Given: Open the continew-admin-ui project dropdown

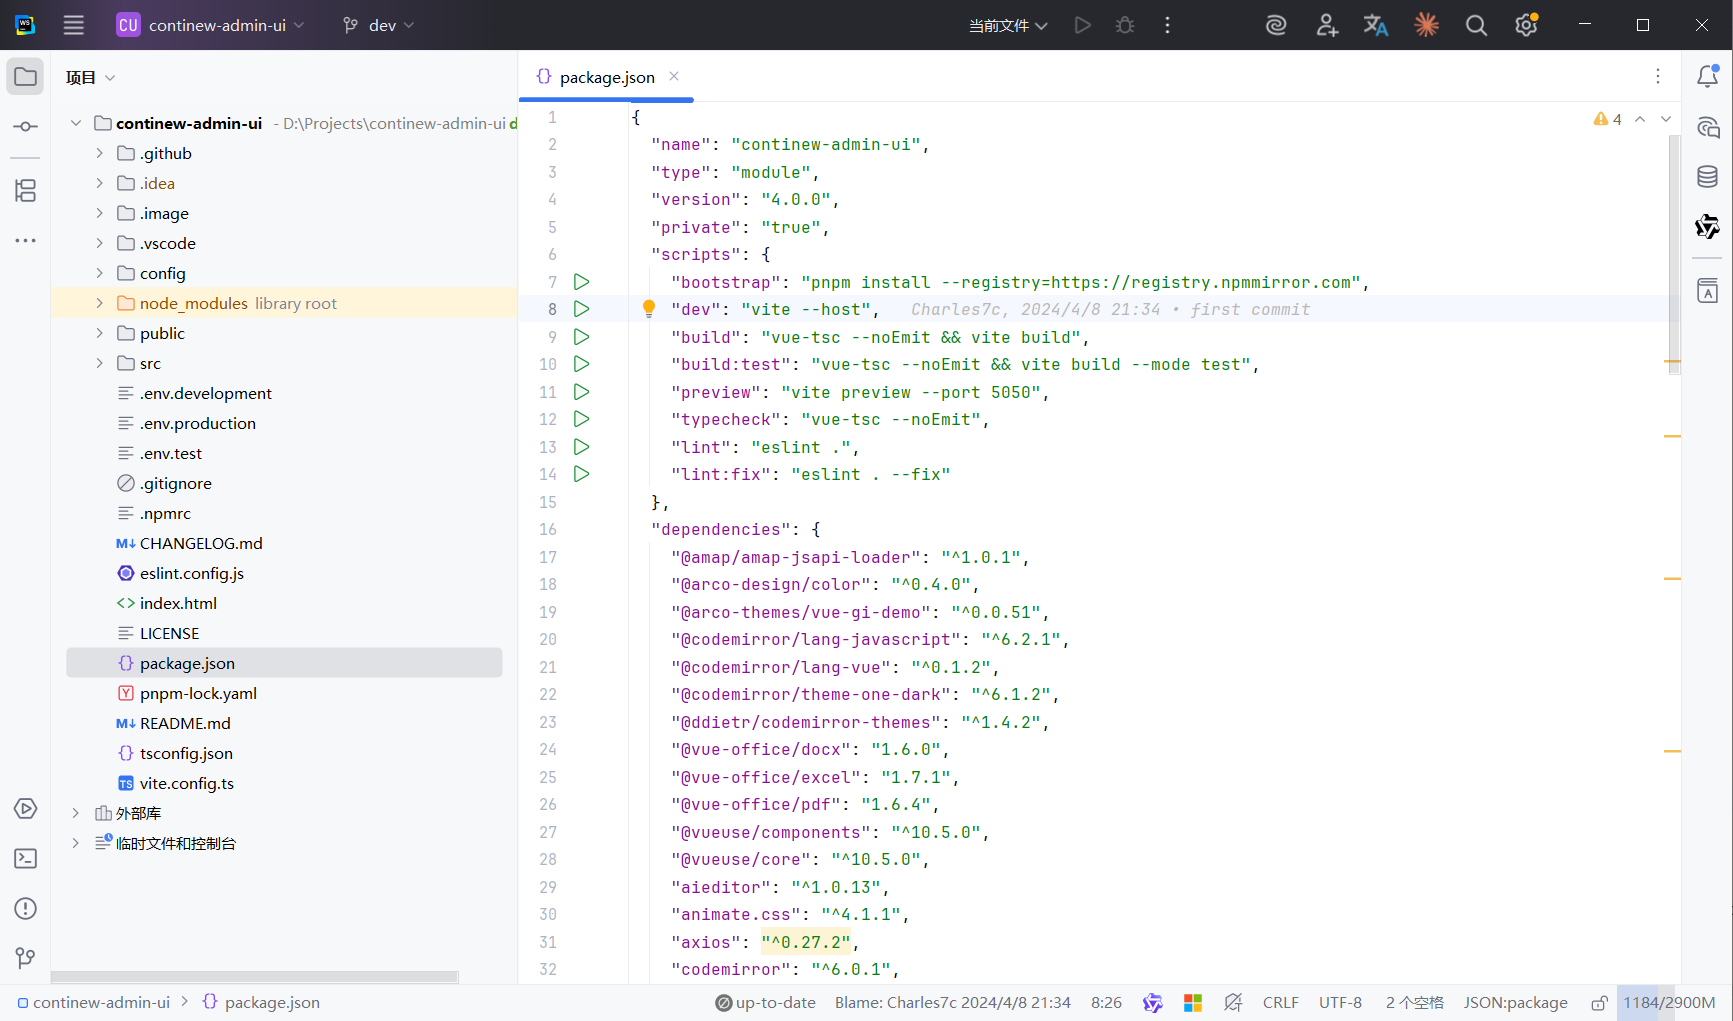Looking at the screenshot, I should [210, 25].
